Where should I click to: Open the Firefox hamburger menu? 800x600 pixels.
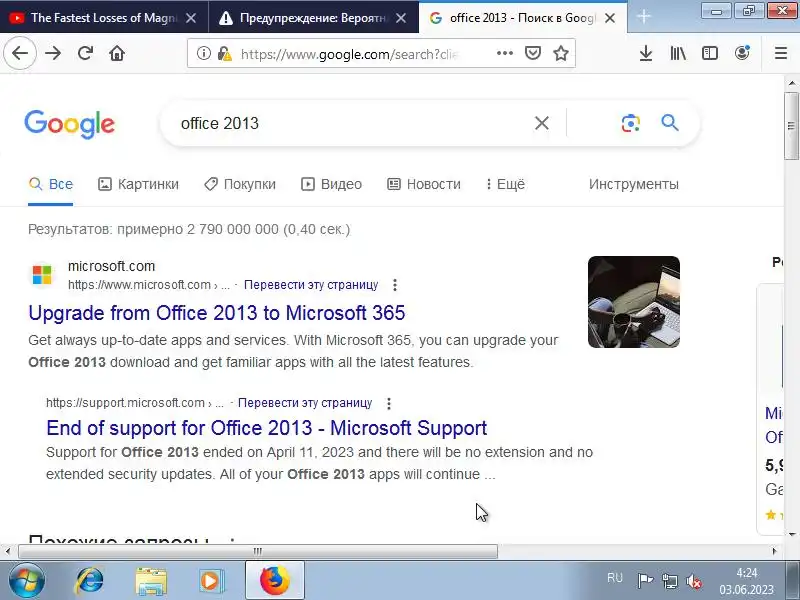[x=781, y=53]
